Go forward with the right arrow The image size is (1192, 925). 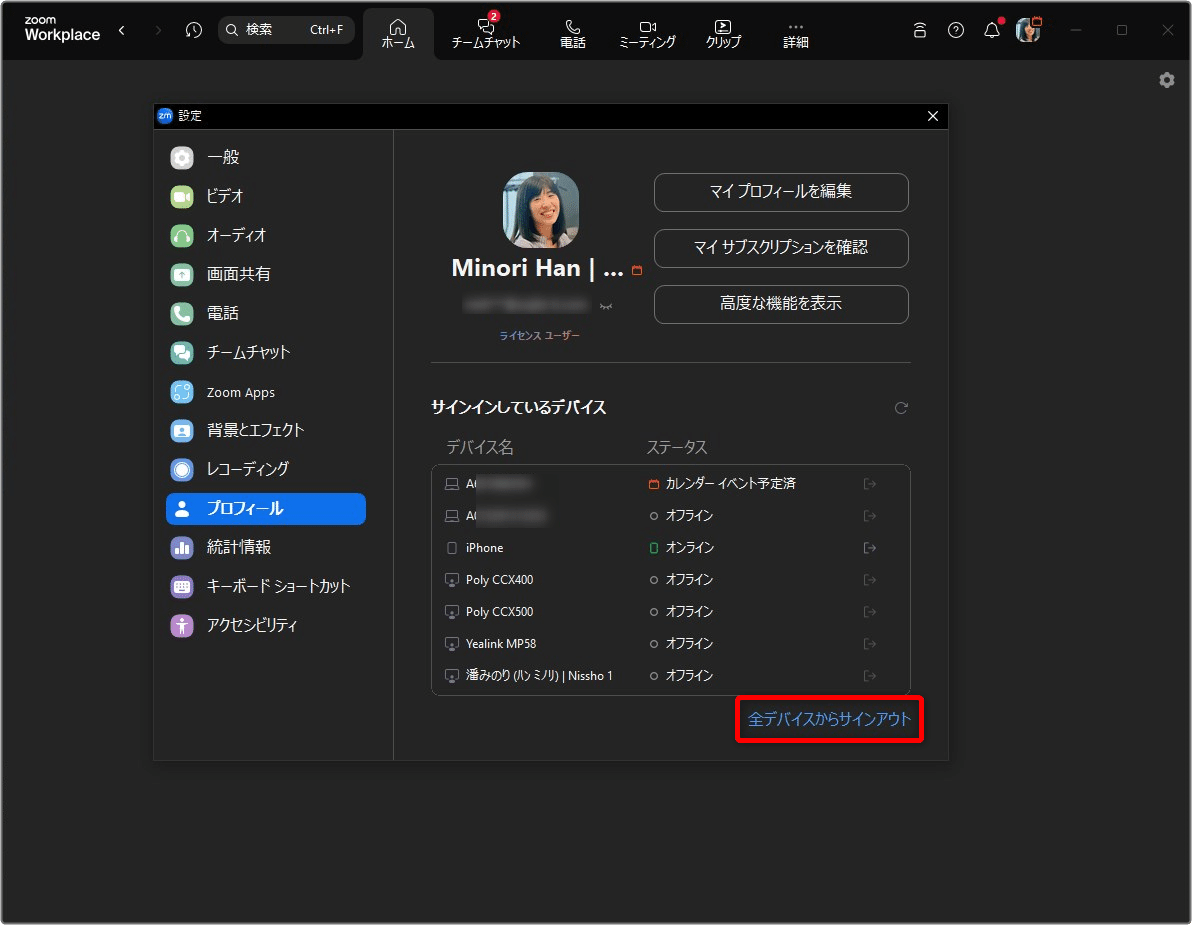[x=158, y=30]
